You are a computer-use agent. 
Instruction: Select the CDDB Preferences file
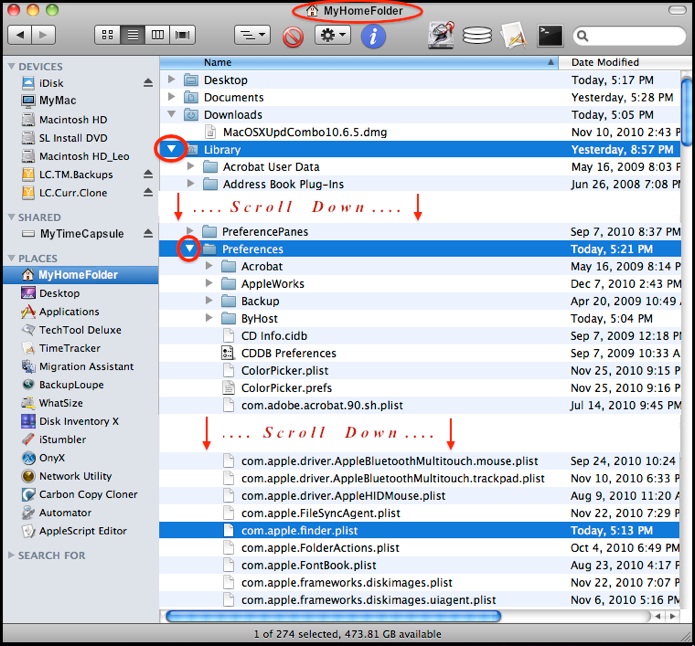pyautogui.click(x=289, y=353)
